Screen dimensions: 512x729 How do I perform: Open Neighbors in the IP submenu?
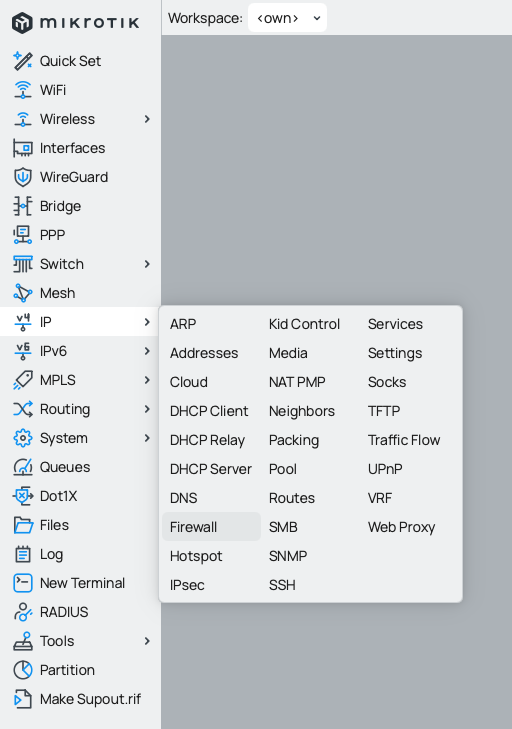point(302,411)
